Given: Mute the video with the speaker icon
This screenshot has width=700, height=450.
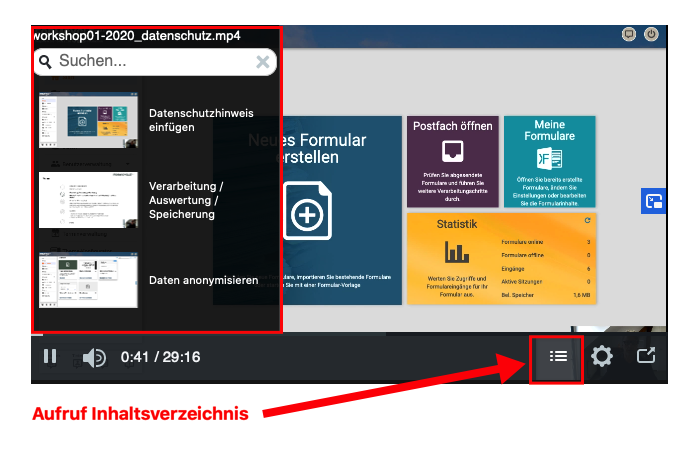Looking at the screenshot, I should coord(94,357).
